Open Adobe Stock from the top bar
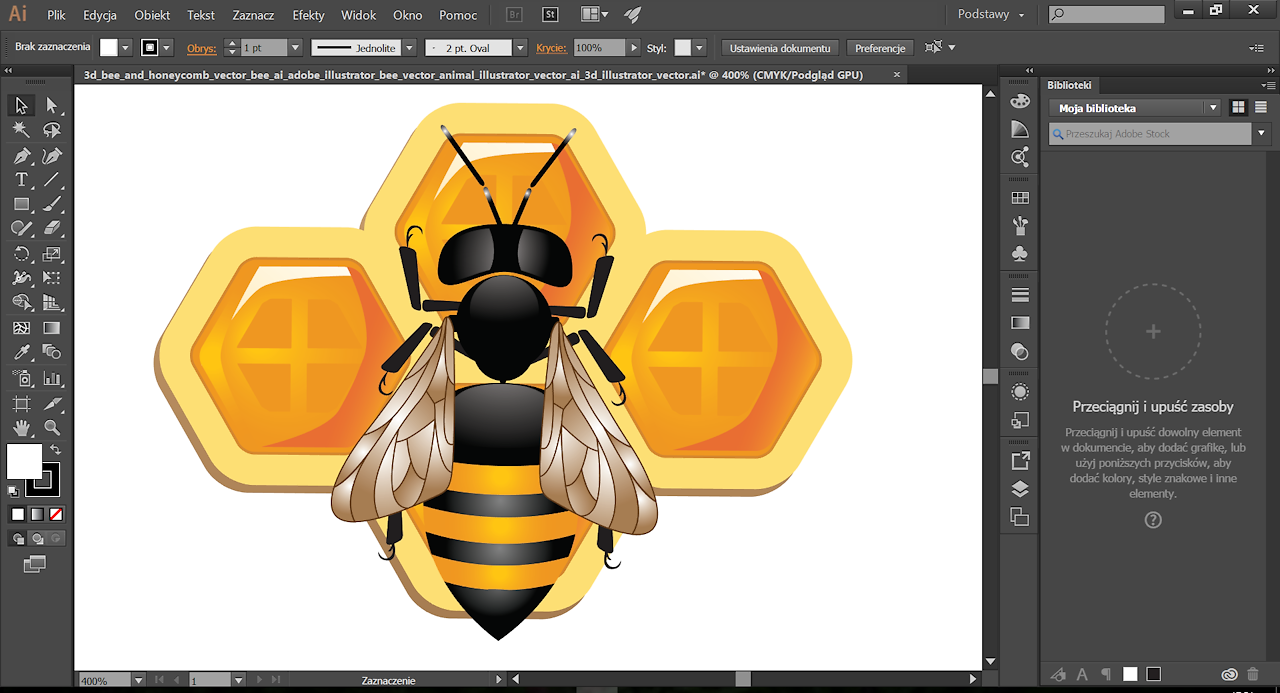The height and width of the screenshot is (693, 1280). pyautogui.click(x=550, y=15)
